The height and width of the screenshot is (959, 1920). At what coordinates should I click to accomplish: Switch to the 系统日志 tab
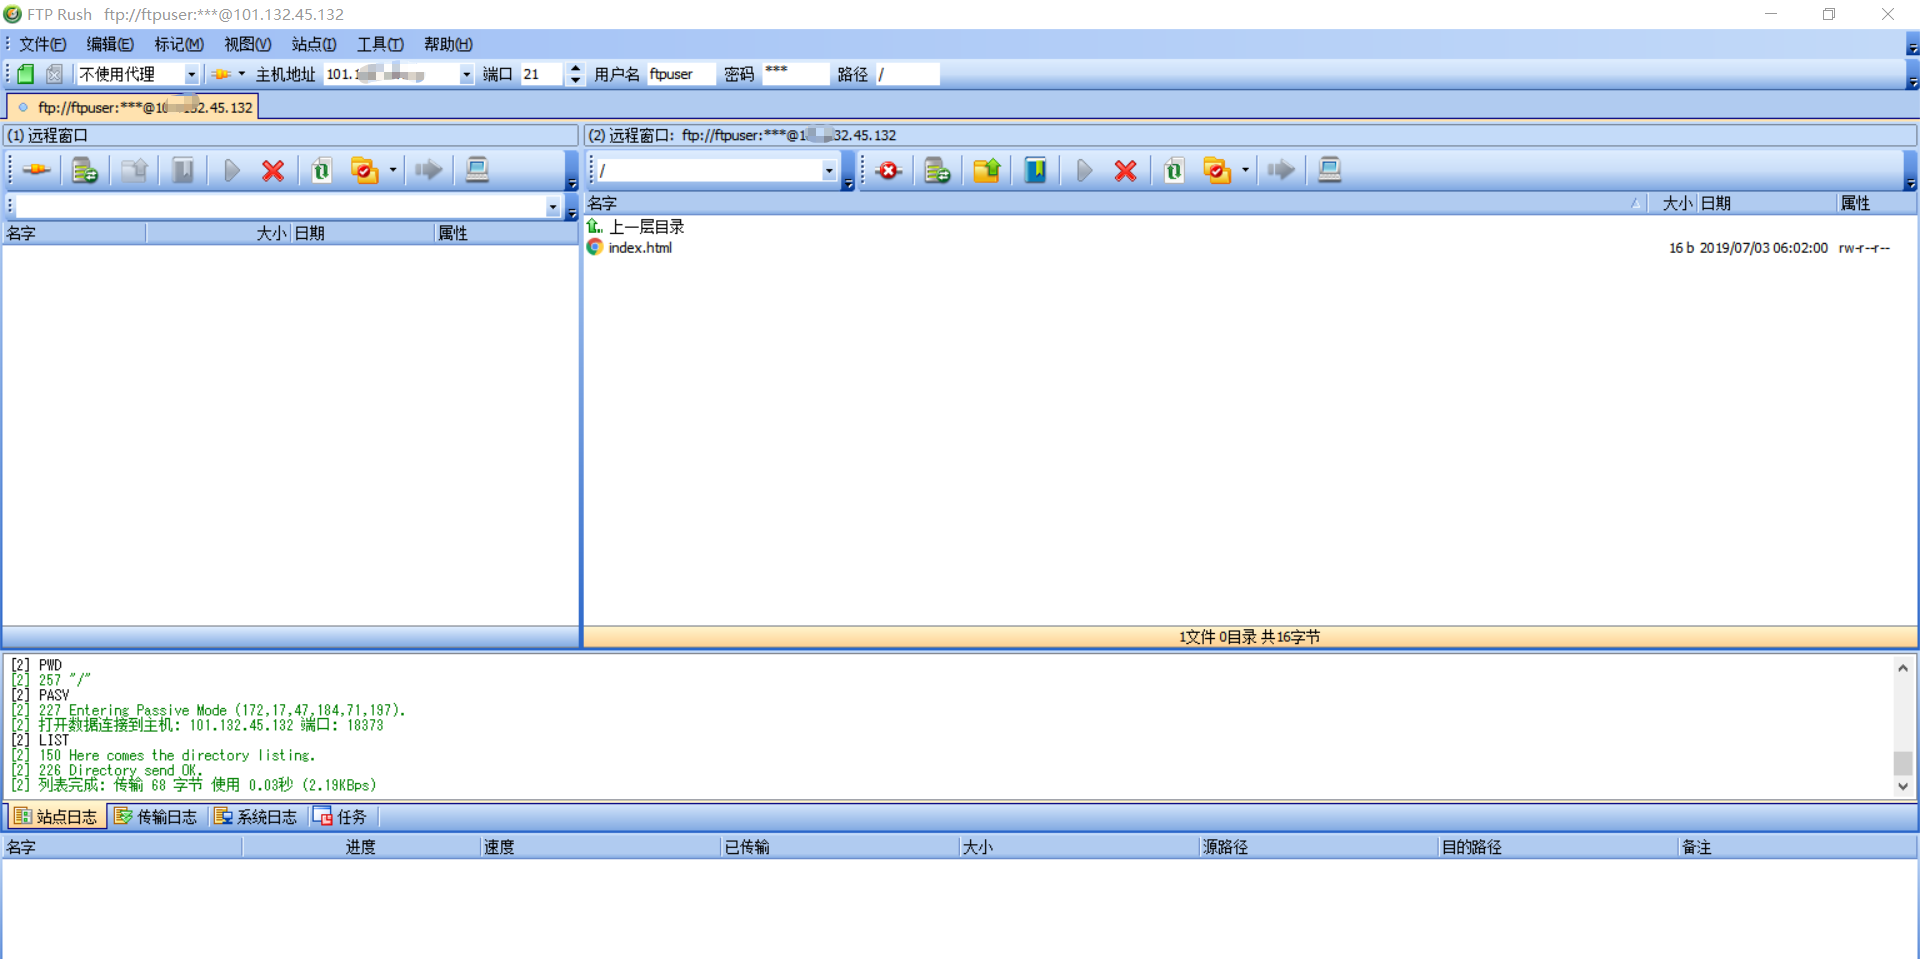[x=257, y=817]
